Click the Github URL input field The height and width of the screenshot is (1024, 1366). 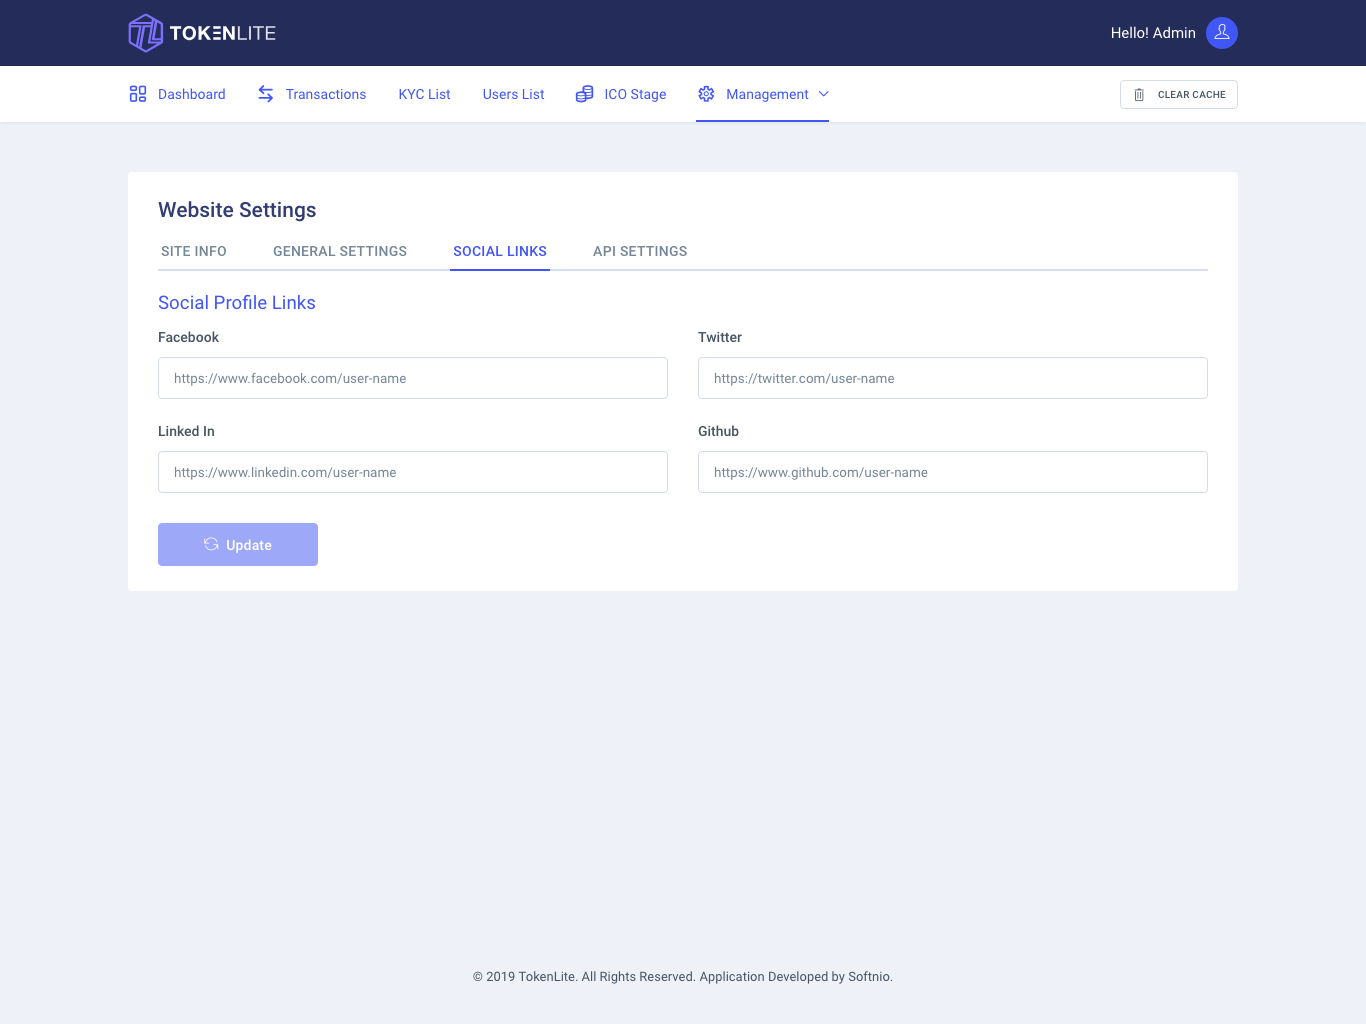coord(952,472)
